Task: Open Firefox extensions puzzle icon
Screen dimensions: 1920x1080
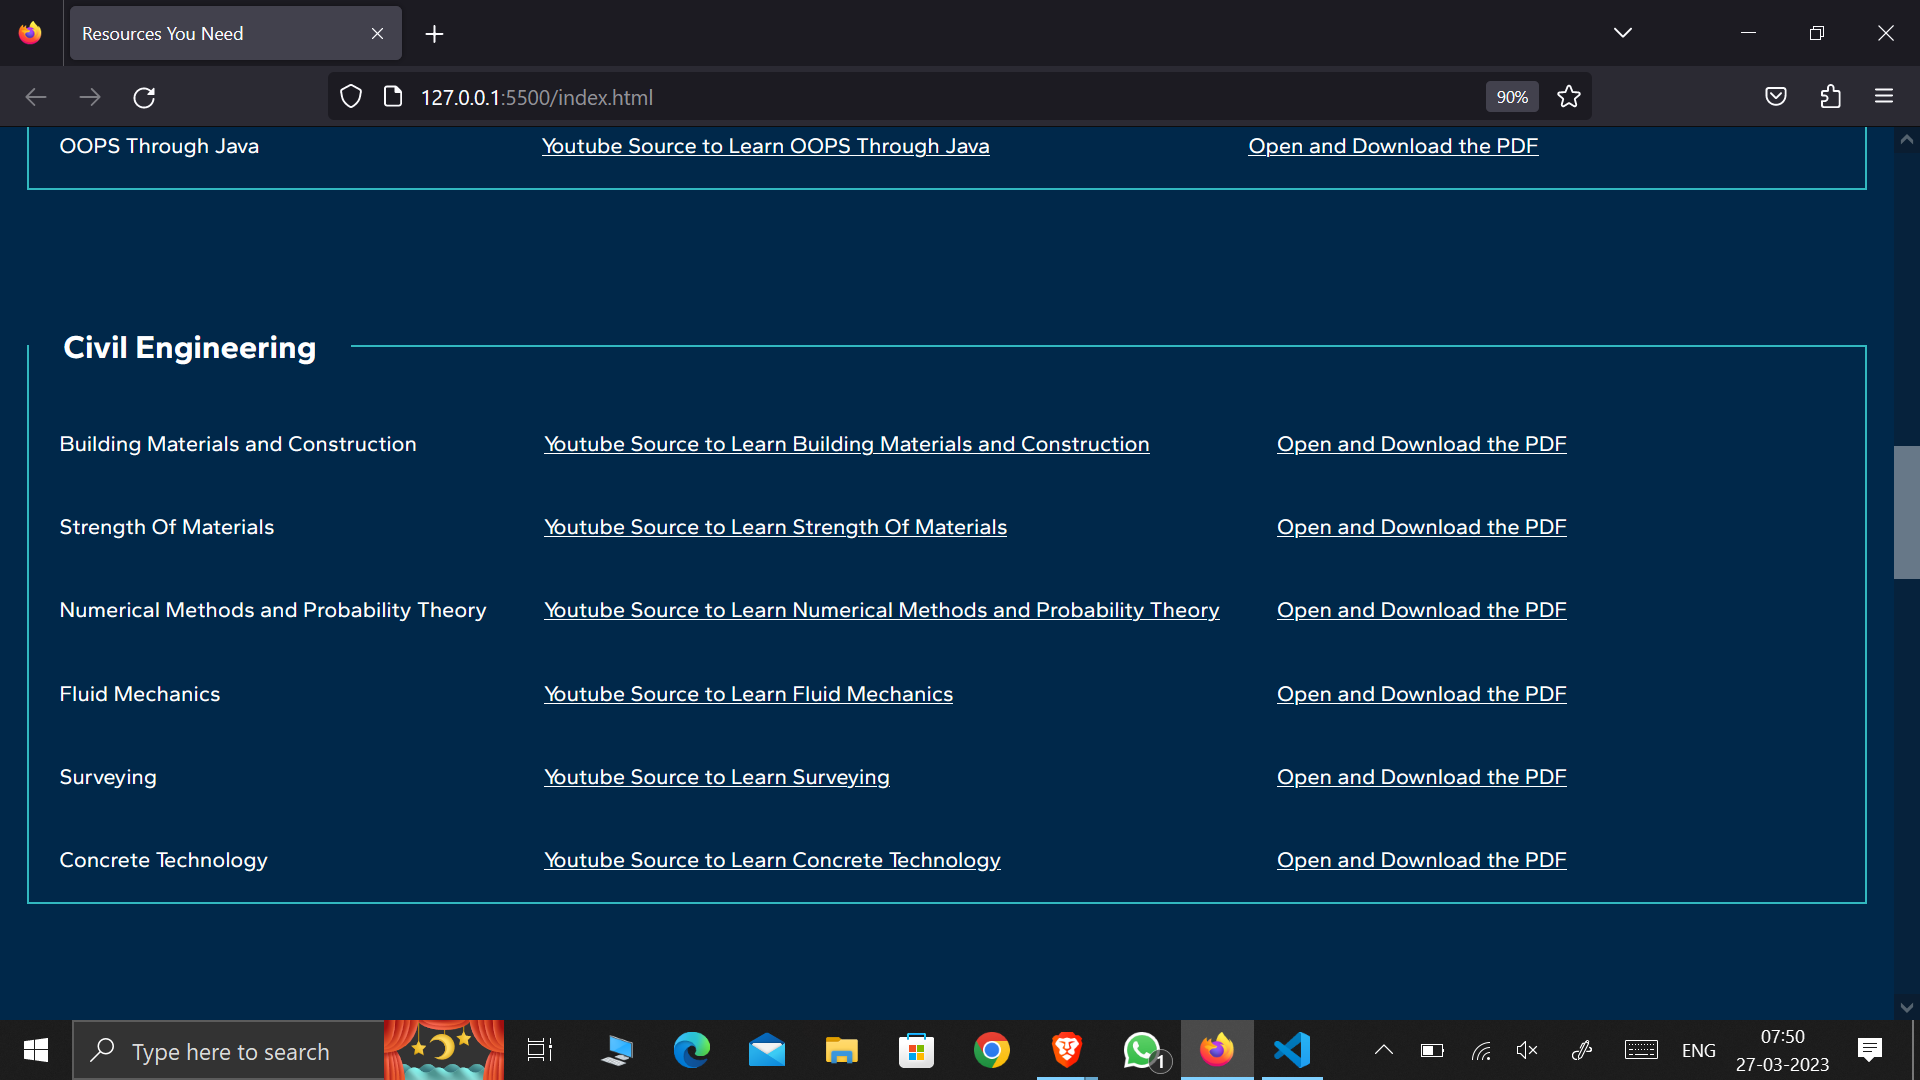Action: pyautogui.click(x=1830, y=97)
